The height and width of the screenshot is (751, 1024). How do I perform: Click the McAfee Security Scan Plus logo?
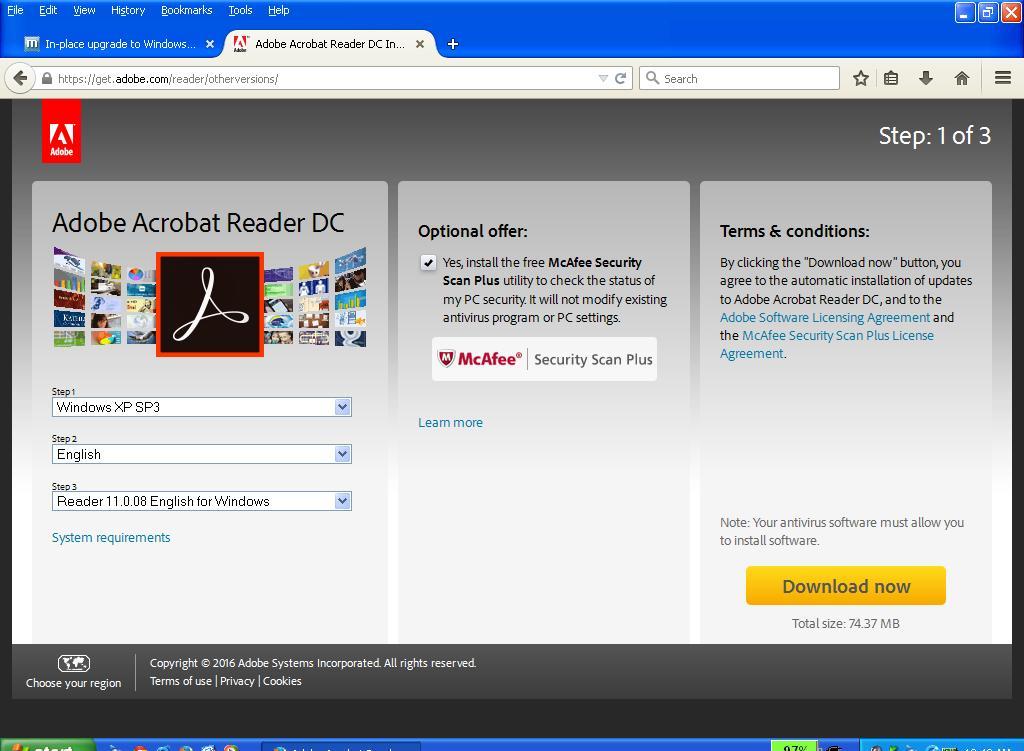point(545,359)
